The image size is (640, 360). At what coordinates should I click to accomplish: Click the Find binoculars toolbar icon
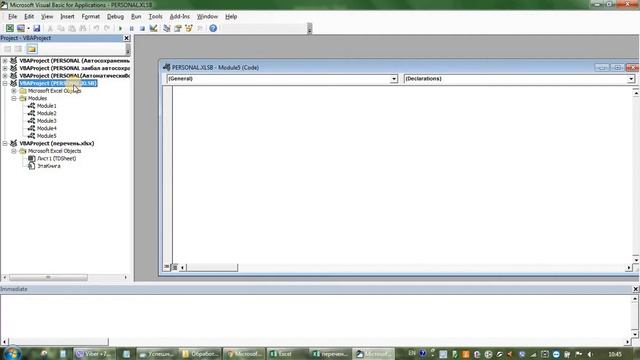[83, 28]
